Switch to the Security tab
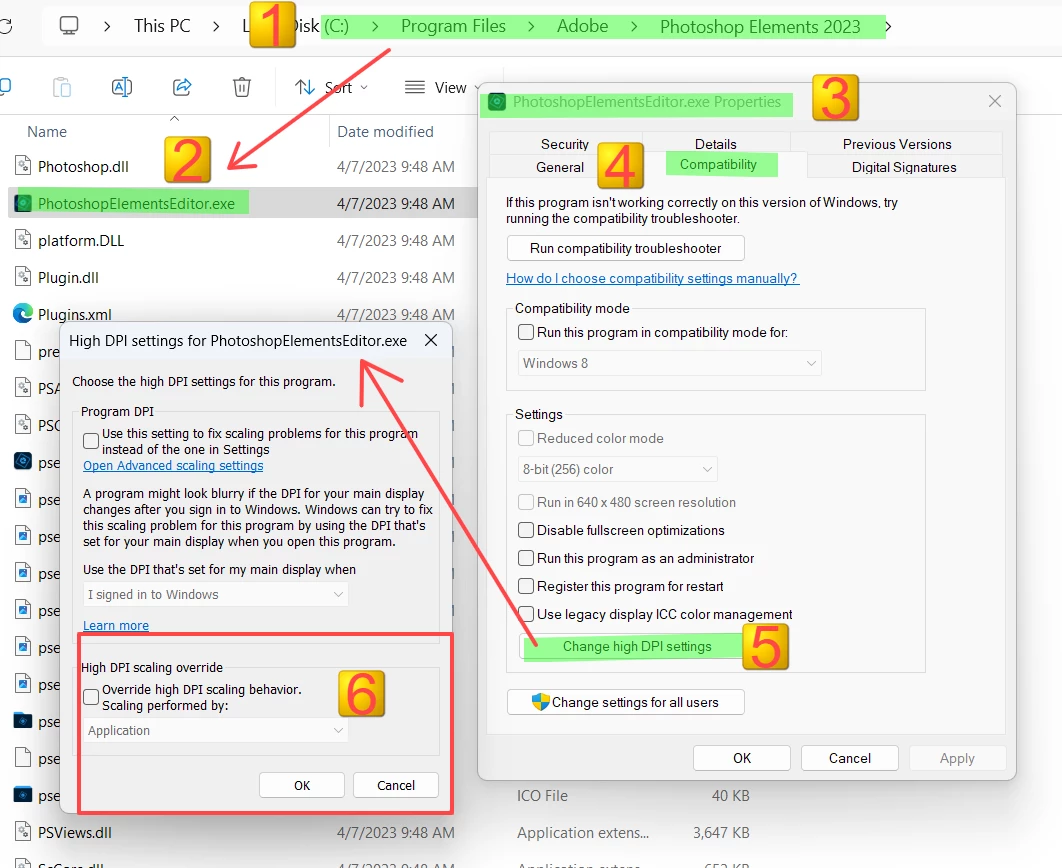 coord(565,144)
